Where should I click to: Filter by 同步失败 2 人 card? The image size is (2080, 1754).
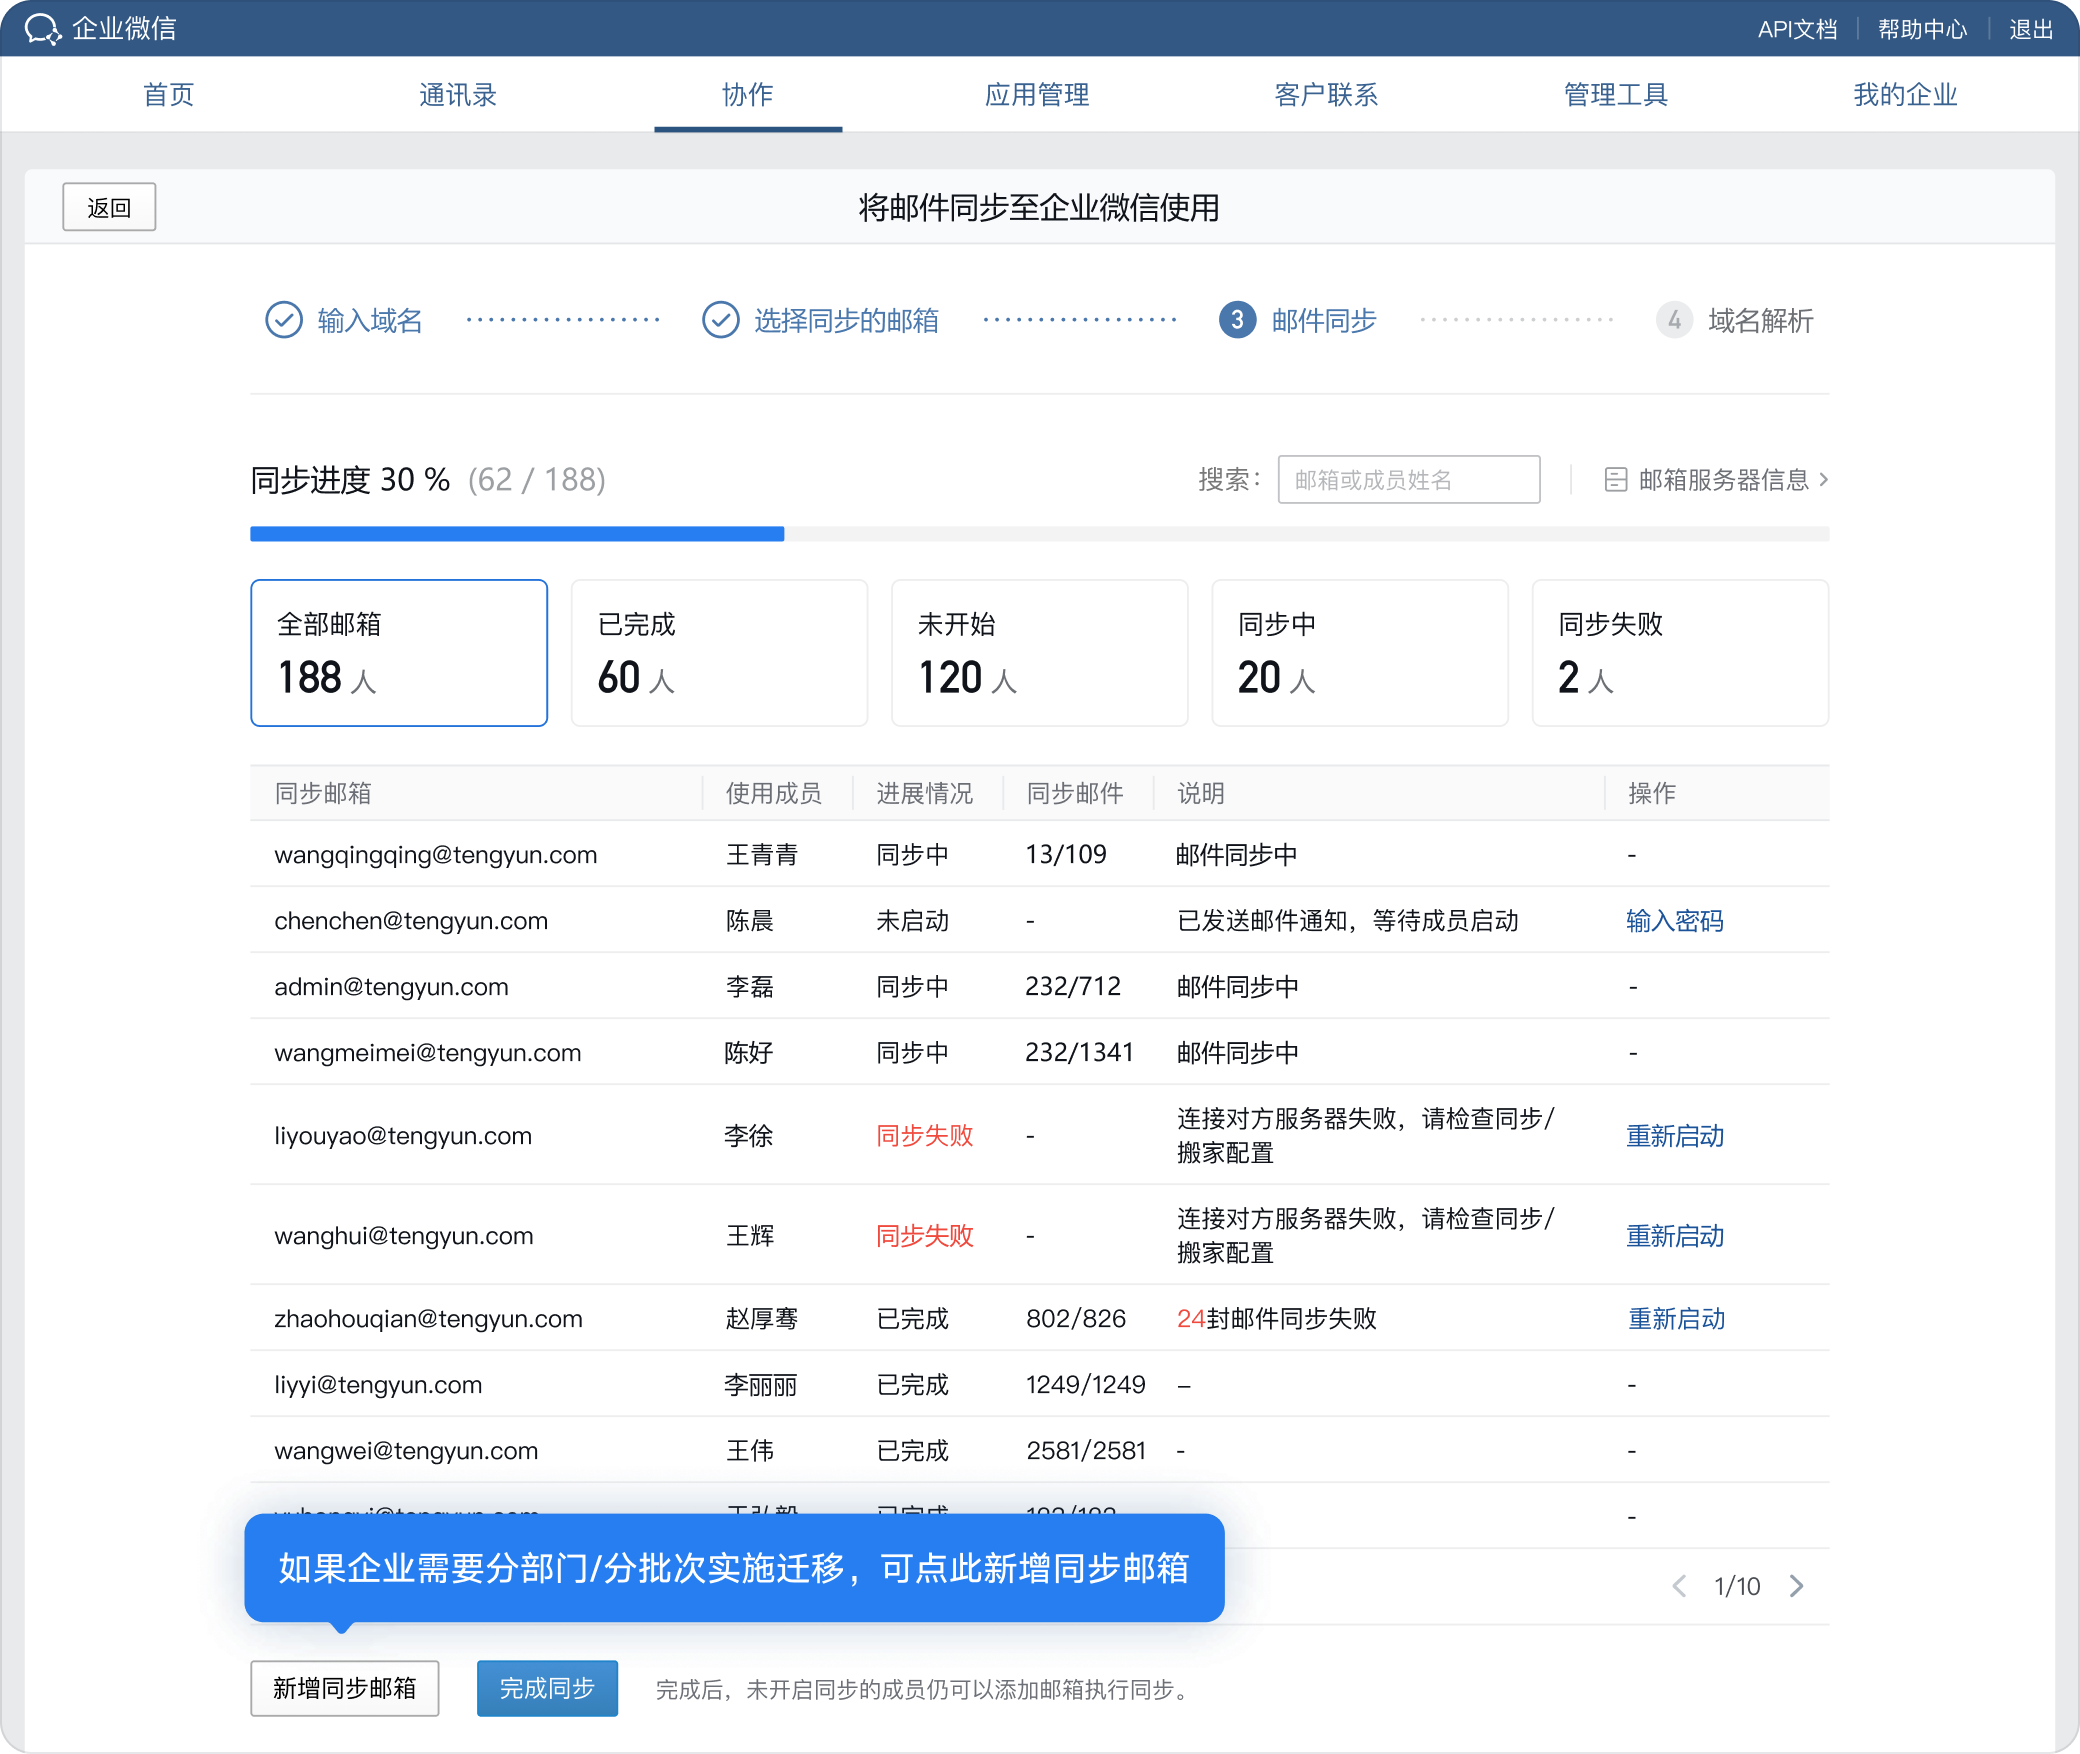(x=1679, y=652)
